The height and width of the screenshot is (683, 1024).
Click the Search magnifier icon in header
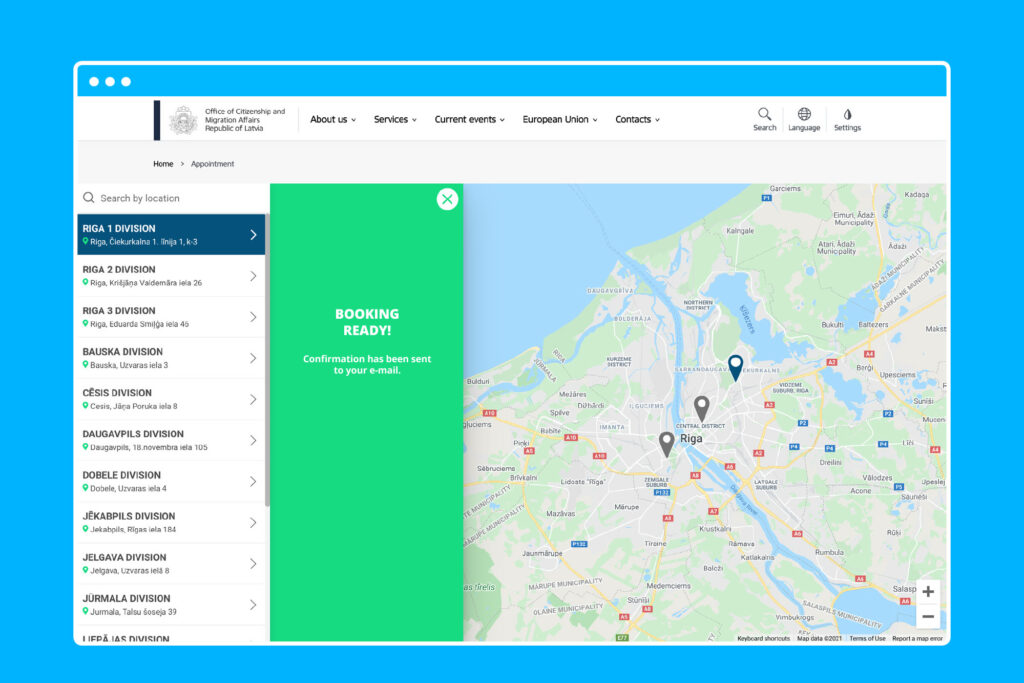click(x=764, y=115)
